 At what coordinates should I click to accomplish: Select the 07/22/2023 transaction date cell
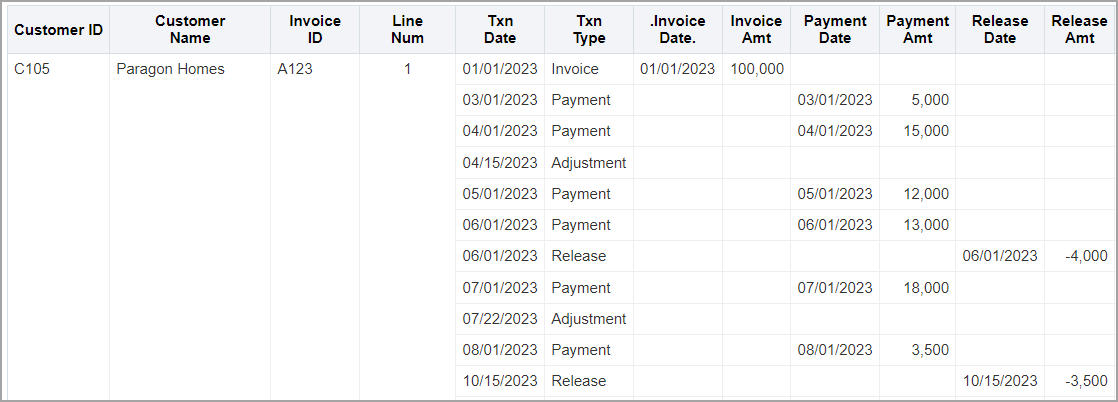(500, 319)
